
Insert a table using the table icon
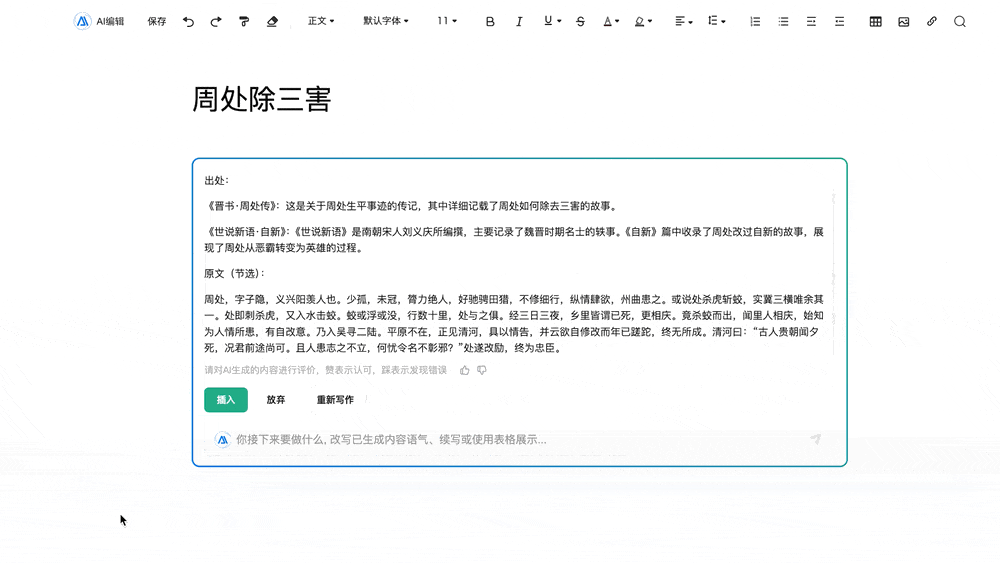point(876,21)
